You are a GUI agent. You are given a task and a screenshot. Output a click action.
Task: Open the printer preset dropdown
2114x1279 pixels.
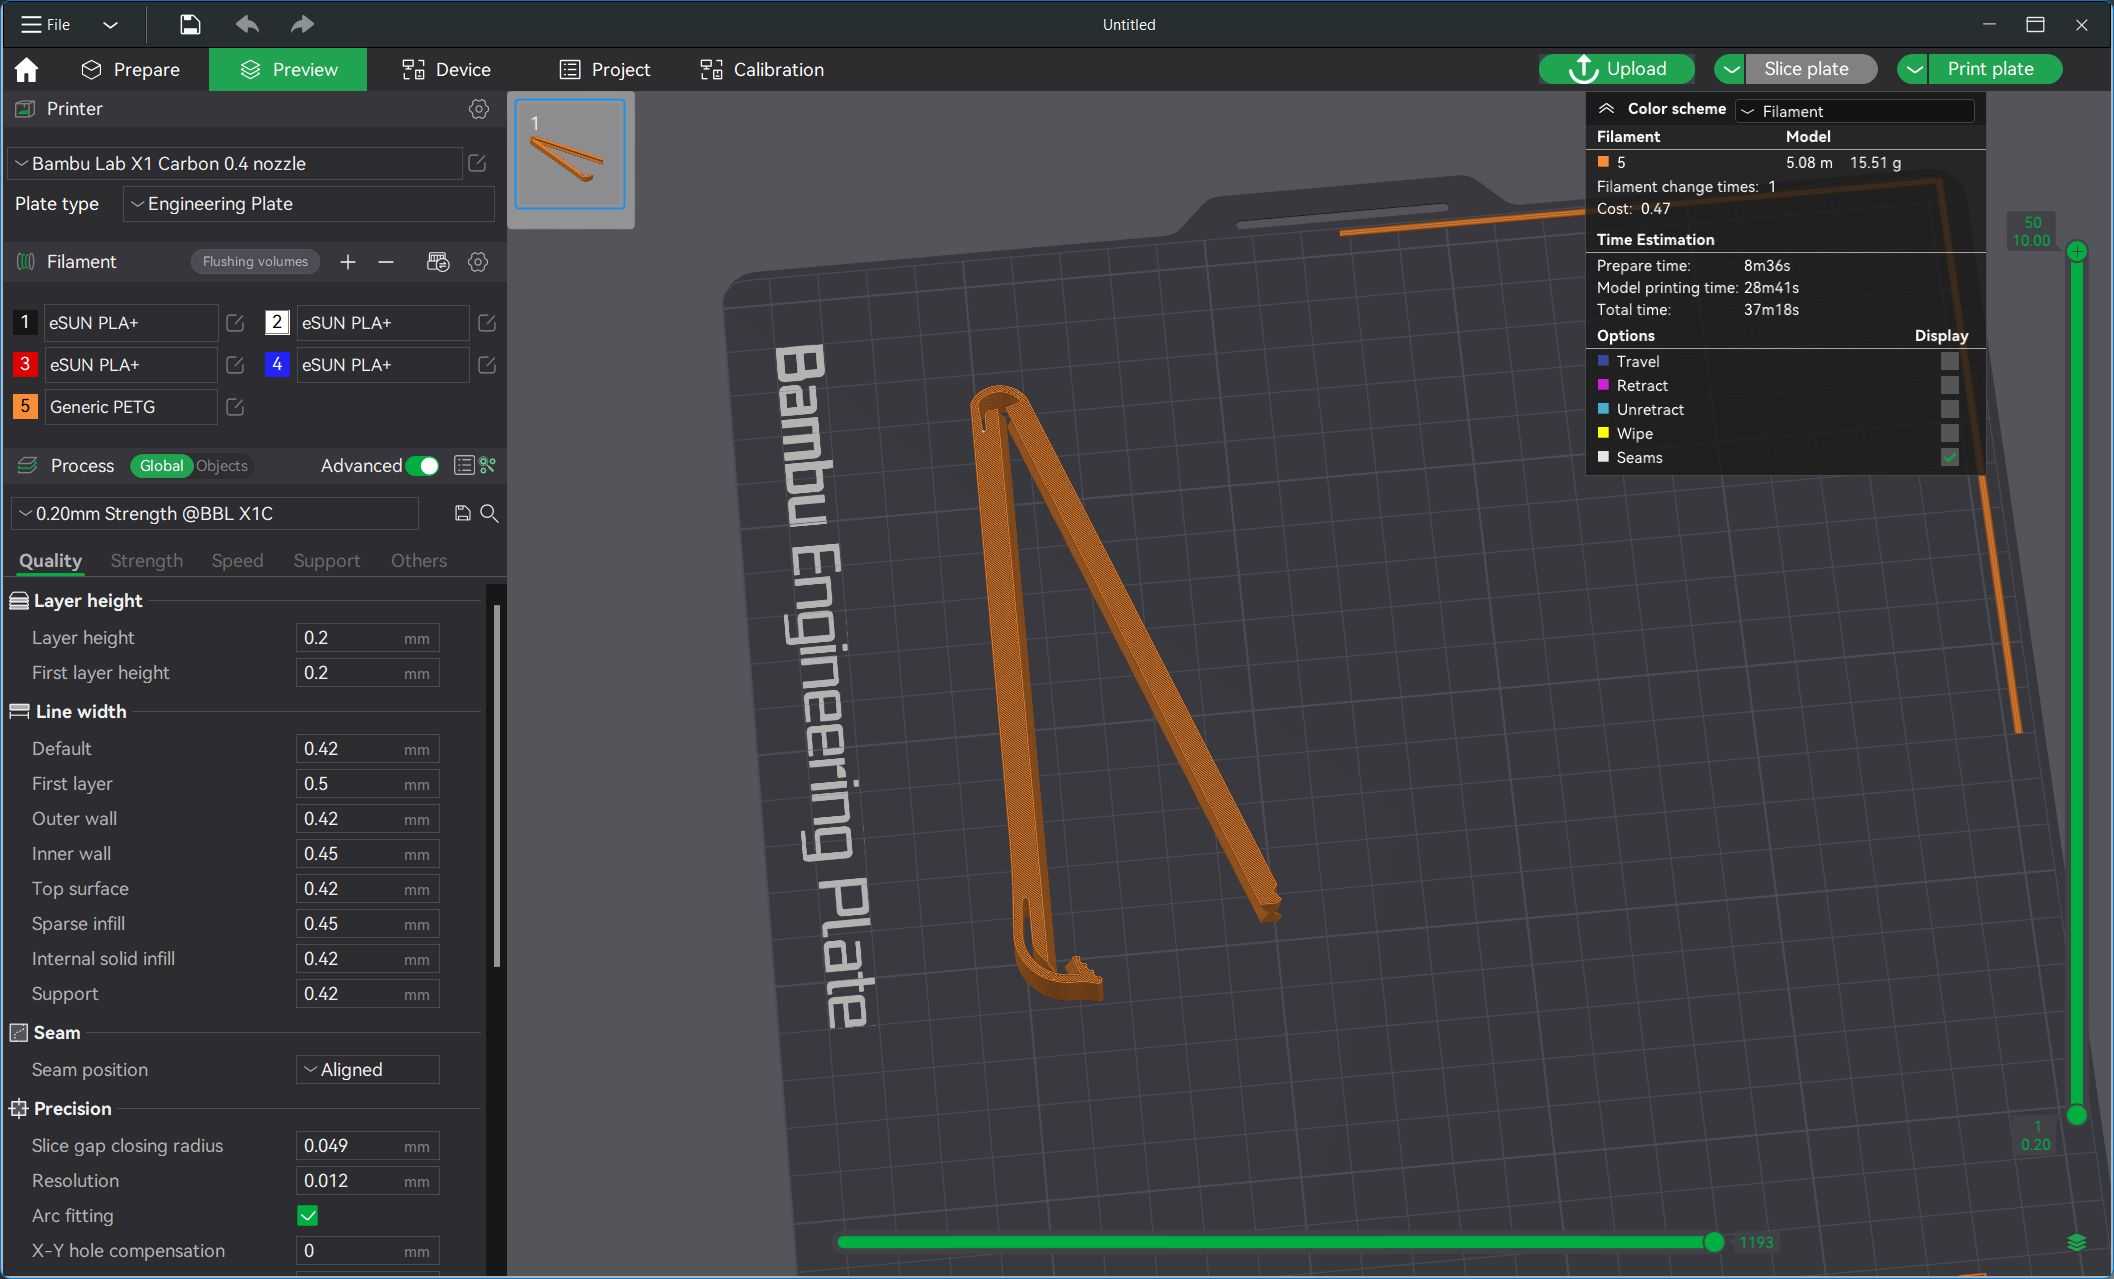point(235,163)
